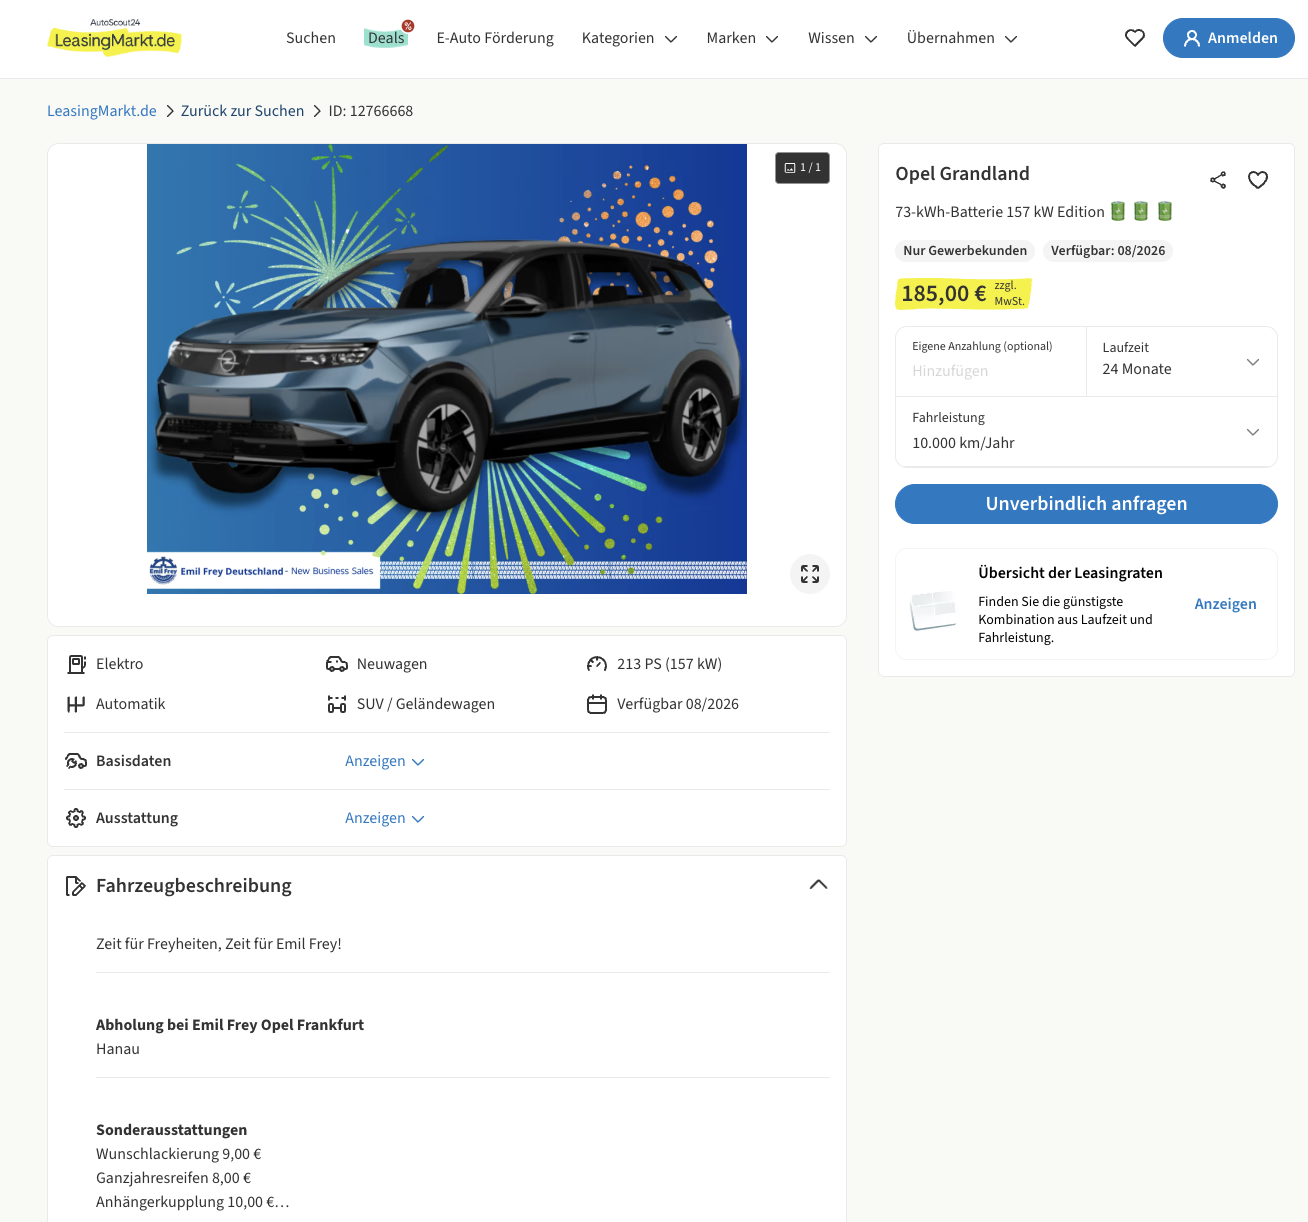The height and width of the screenshot is (1222, 1308).
Task: Open the Deals menu item
Action: (386, 38)
